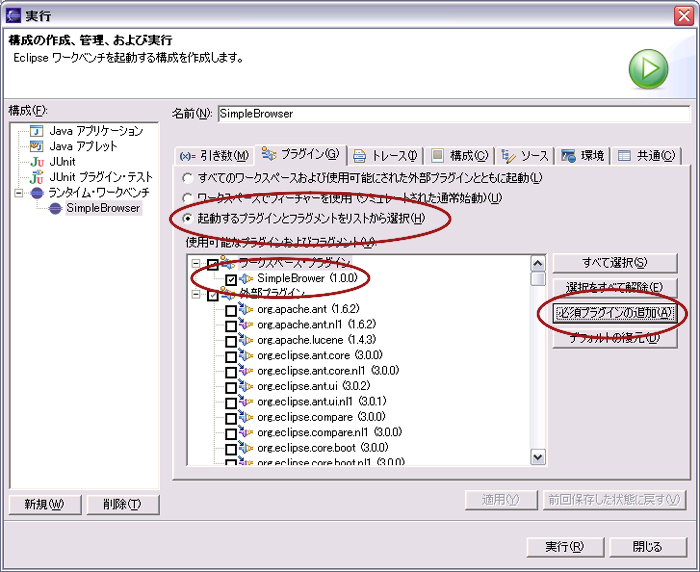Select the org.eclipse.compare.nl1 (3.0.0) row
Screen dimensions: 700x572
pyautogui.click(x=329, y=432)
